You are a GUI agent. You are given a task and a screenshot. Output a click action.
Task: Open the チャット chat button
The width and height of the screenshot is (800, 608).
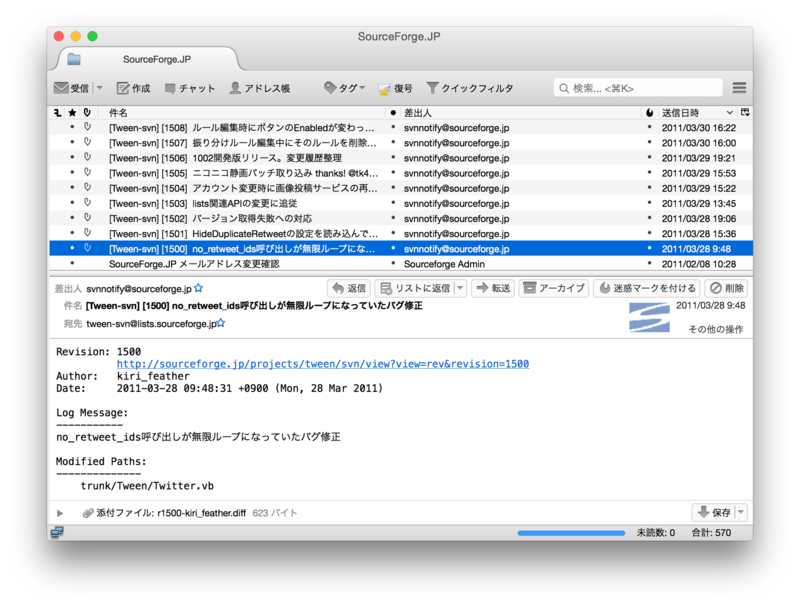pos(190,88)
